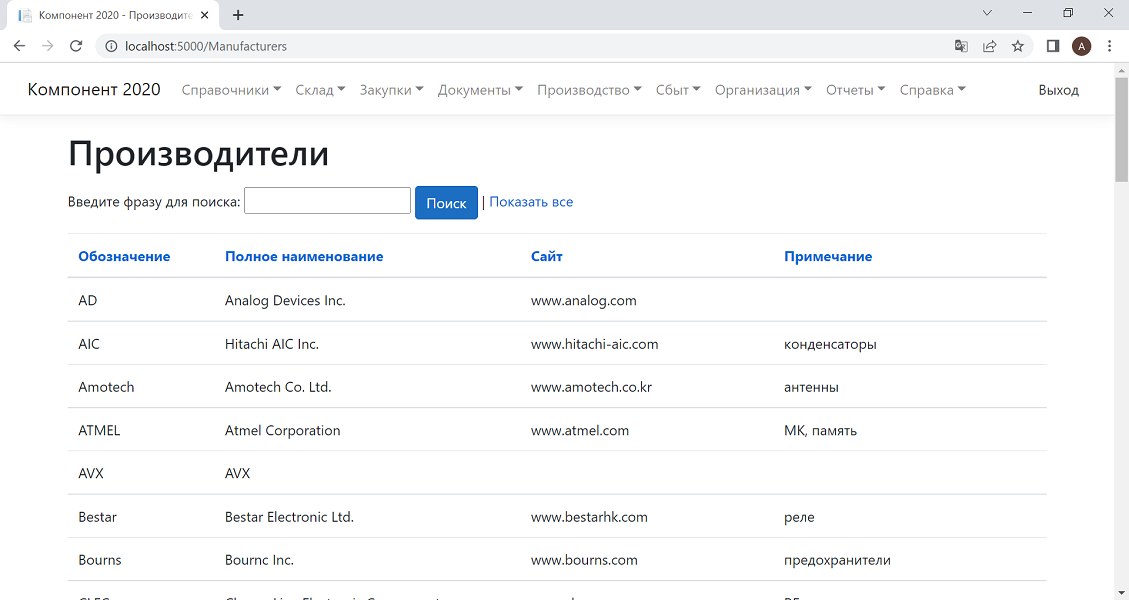Expand the Склад menu
This screenshot has width=1129, height=600.
(x=320, y=90)
